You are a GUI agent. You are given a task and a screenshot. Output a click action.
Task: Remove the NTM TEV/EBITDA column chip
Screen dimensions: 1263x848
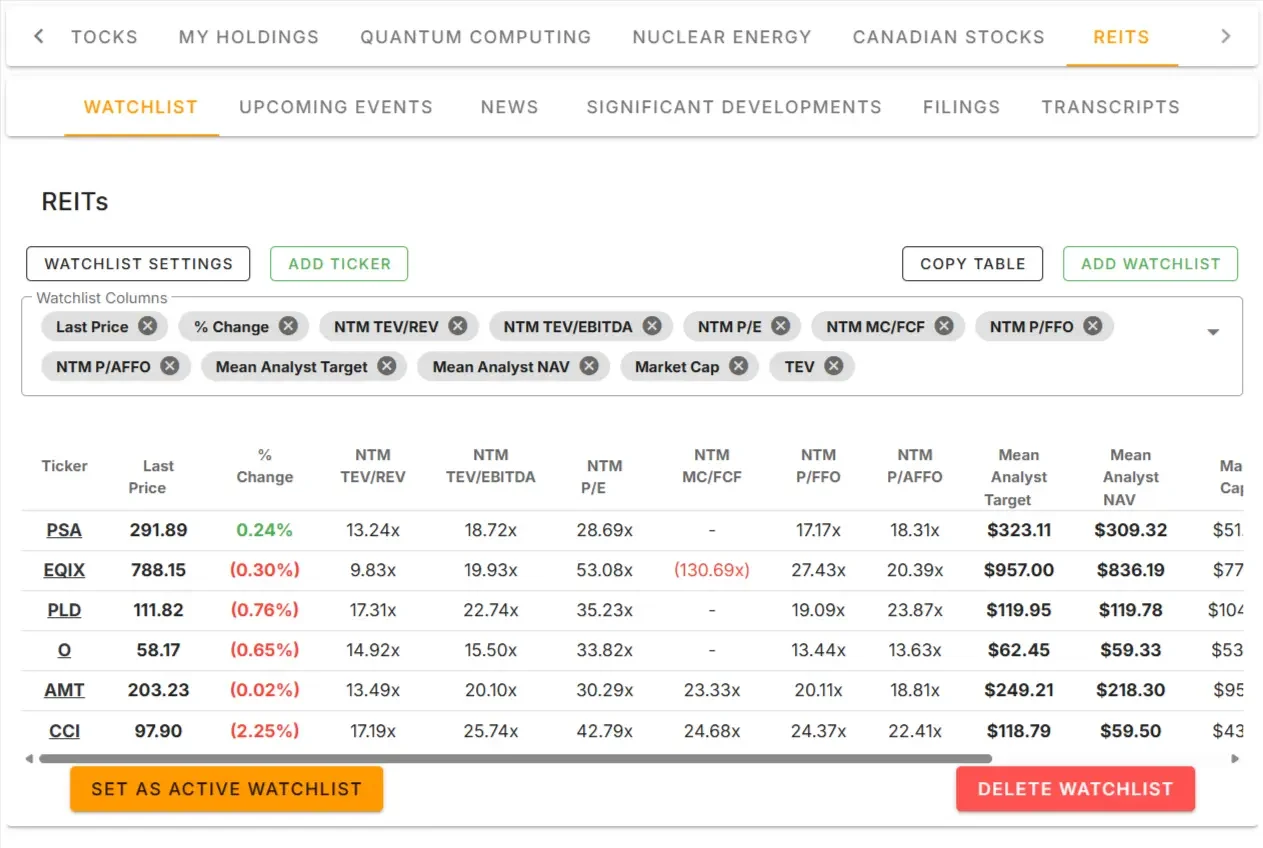coord(652,326)
